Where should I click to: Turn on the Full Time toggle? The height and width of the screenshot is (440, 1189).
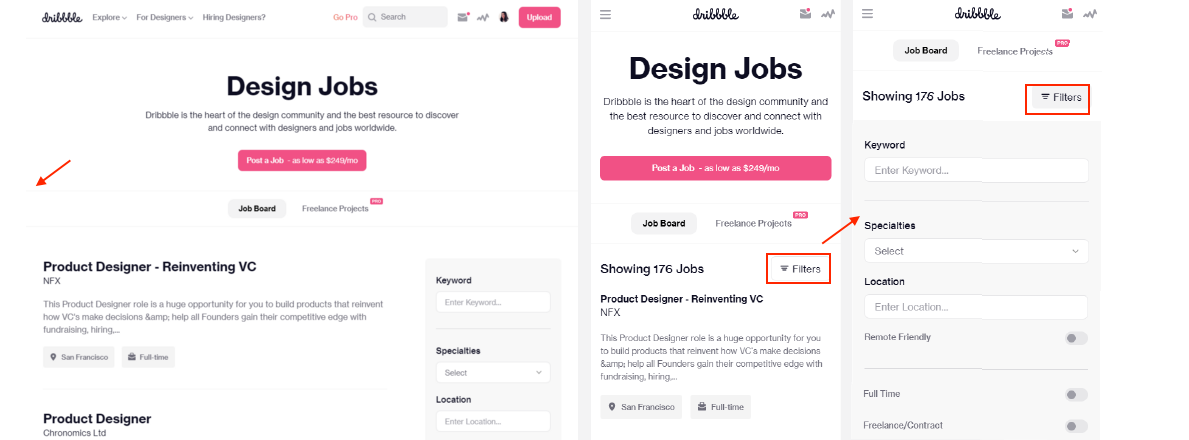point(1076,395)
